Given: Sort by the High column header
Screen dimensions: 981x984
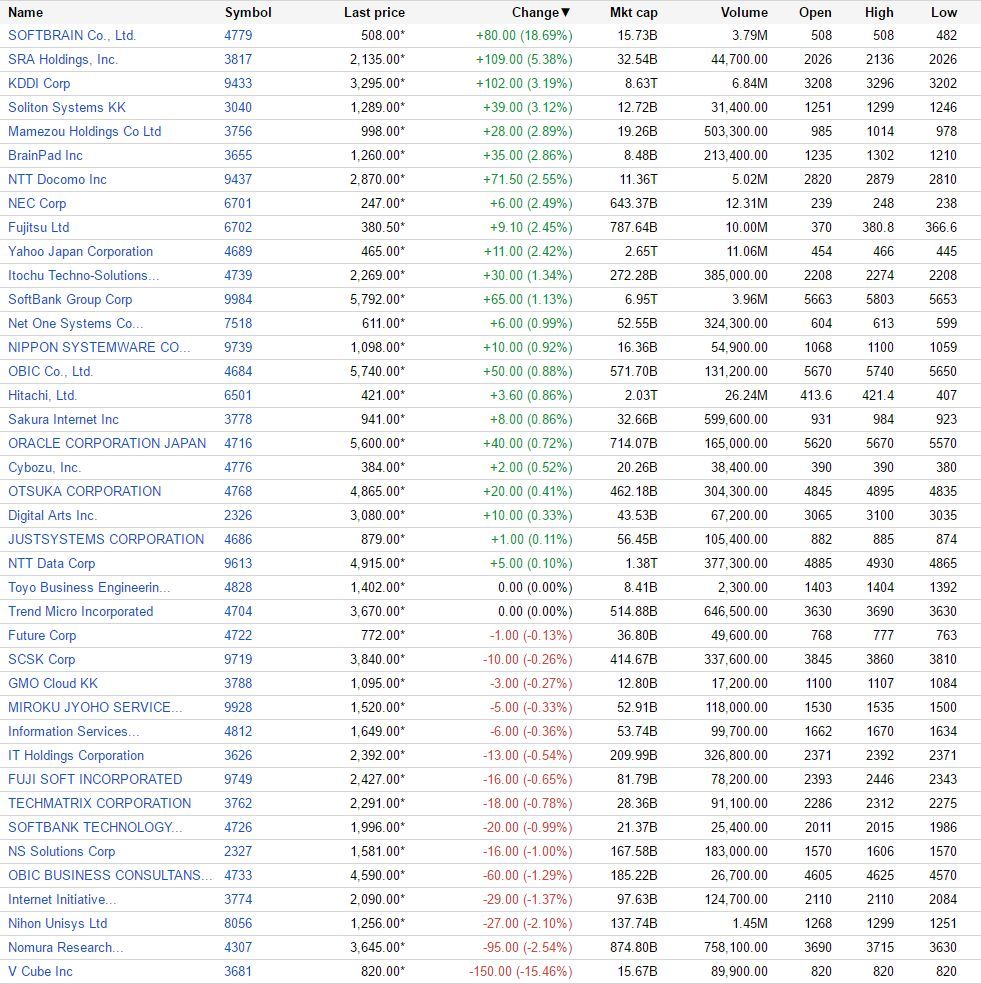Looking at the screenshot, I should tap(879, 13).
